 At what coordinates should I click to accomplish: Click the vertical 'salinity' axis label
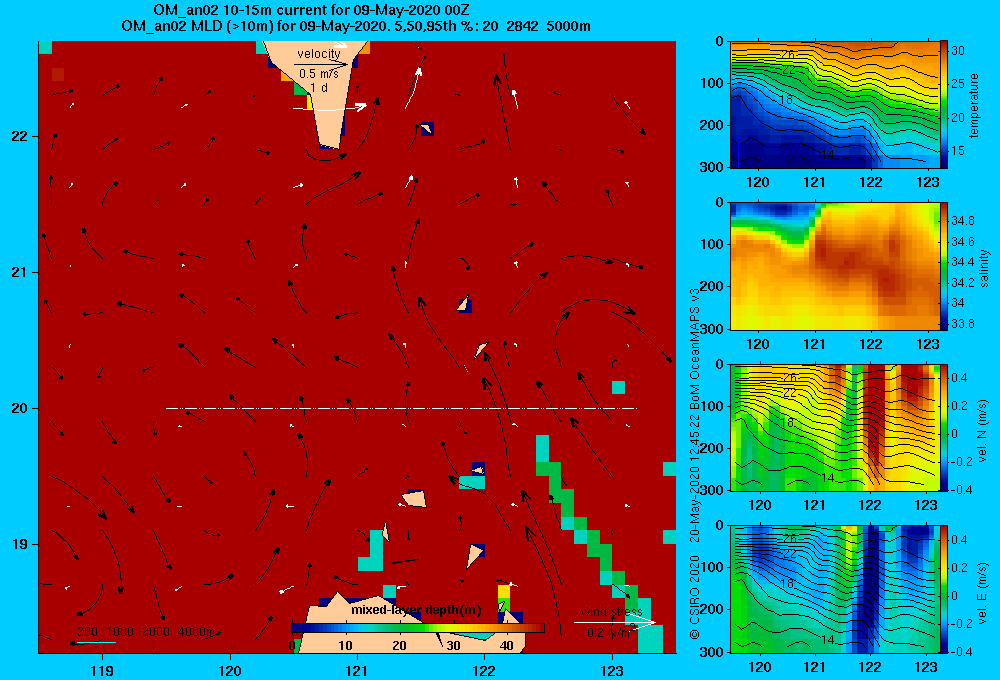[x=984, y=268]
